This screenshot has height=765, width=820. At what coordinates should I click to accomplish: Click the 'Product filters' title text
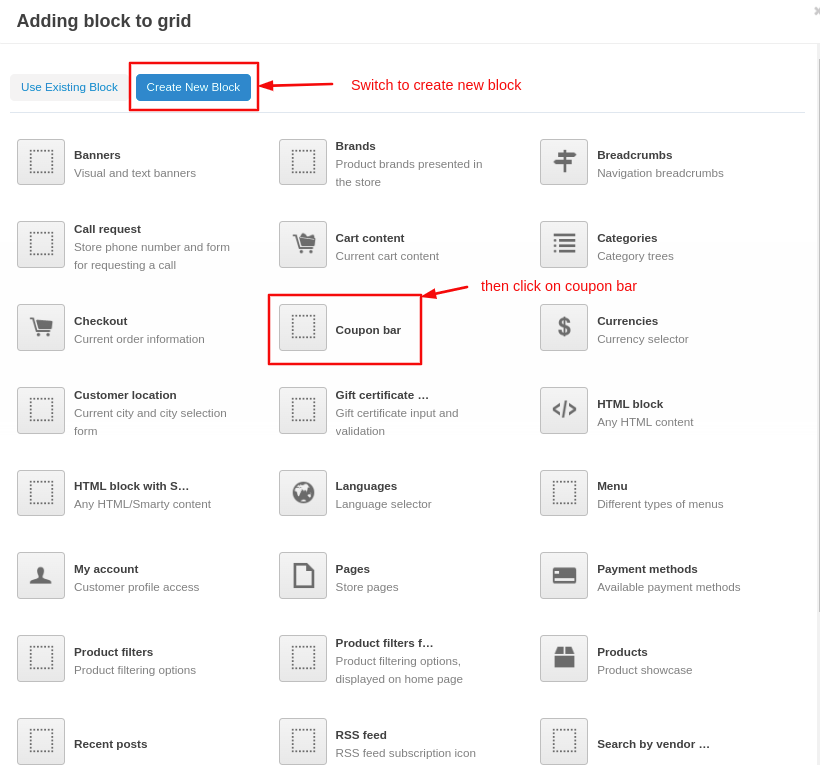[x=113, y=652]
